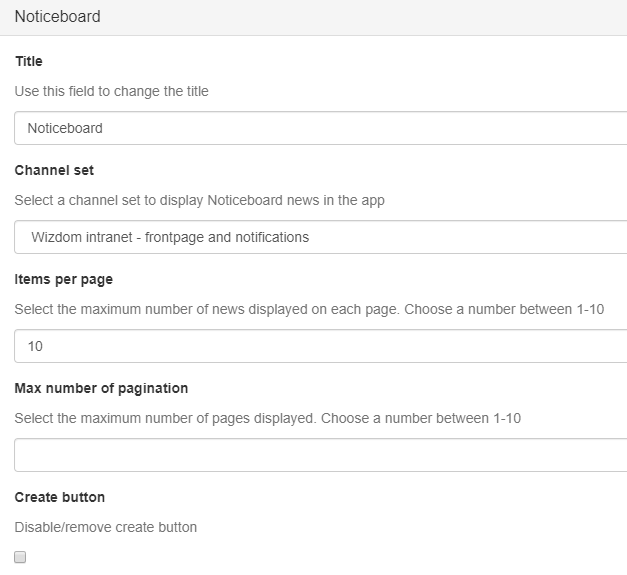Screen dimensions: 627x575
Task: Click the Noticeboard panel header
Action: click(57, 17)
